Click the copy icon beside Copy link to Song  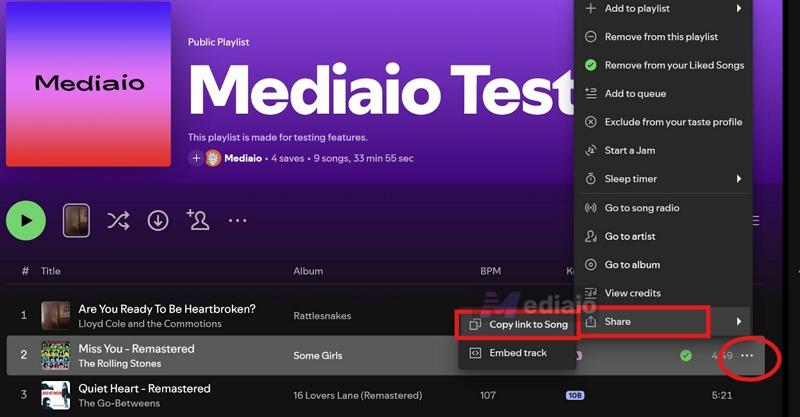pos(475,325)
